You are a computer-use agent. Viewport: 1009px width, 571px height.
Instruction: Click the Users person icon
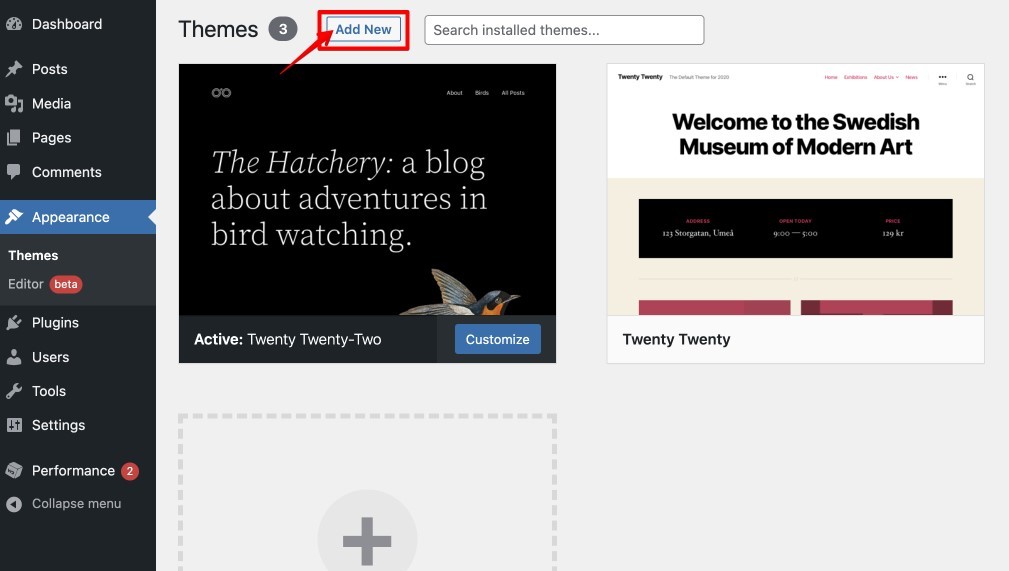[x=14, y=357]
